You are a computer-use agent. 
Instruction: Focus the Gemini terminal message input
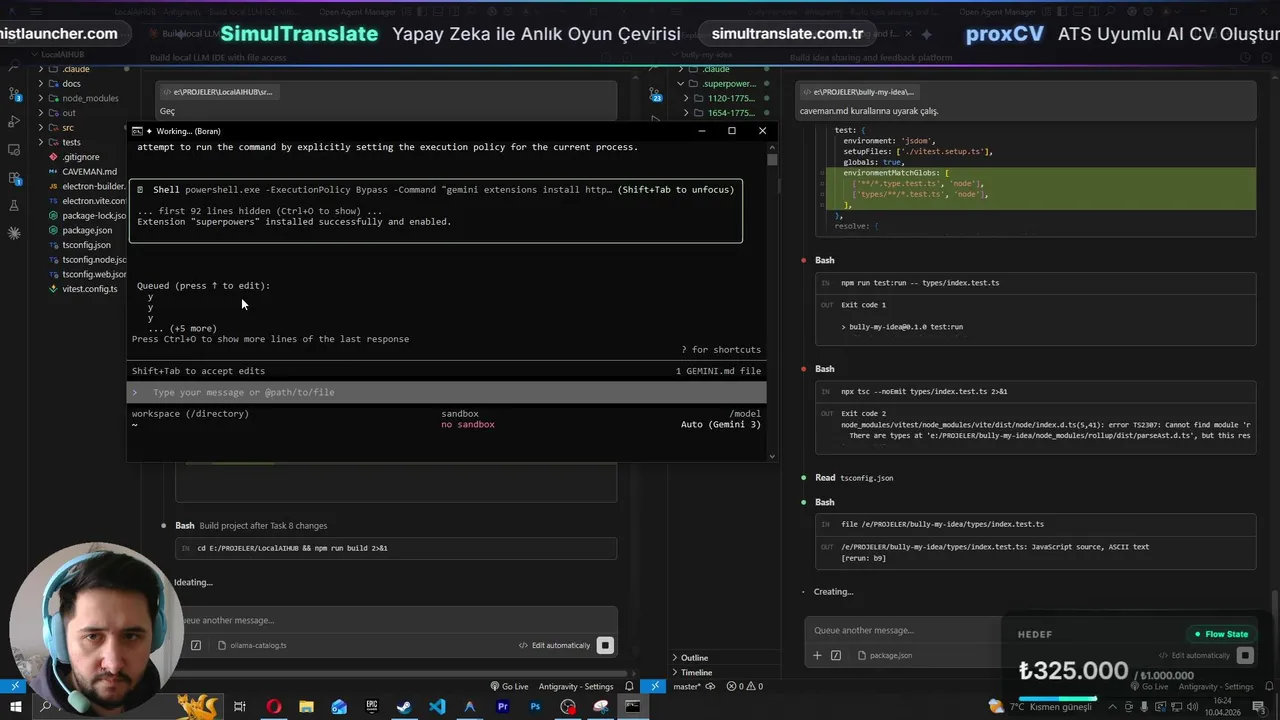click(448, 392)
